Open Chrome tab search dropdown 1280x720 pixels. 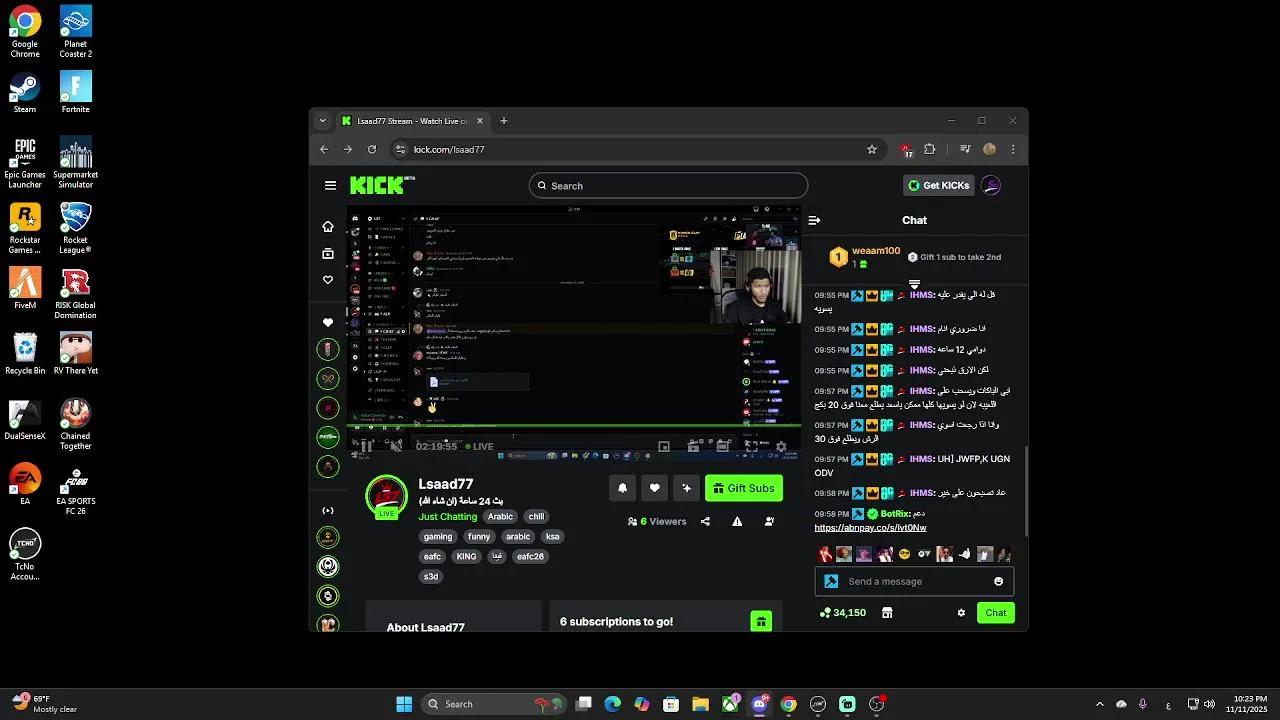(322, 121)
